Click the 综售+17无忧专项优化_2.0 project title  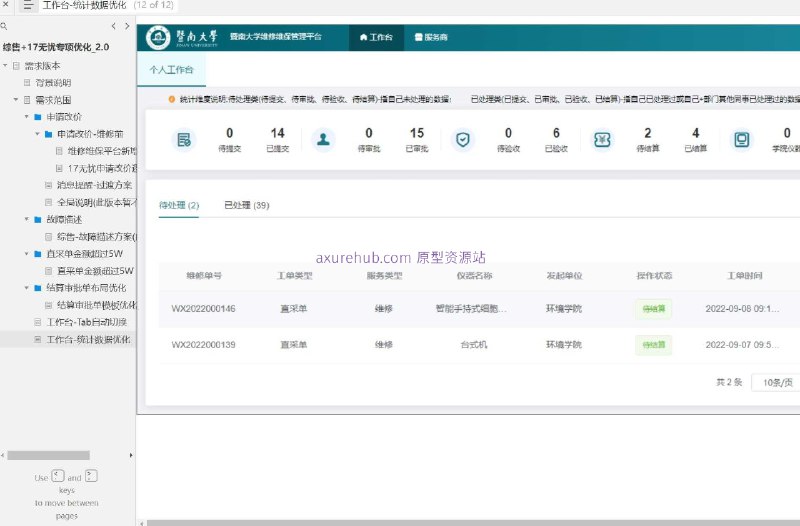(56, 47)
